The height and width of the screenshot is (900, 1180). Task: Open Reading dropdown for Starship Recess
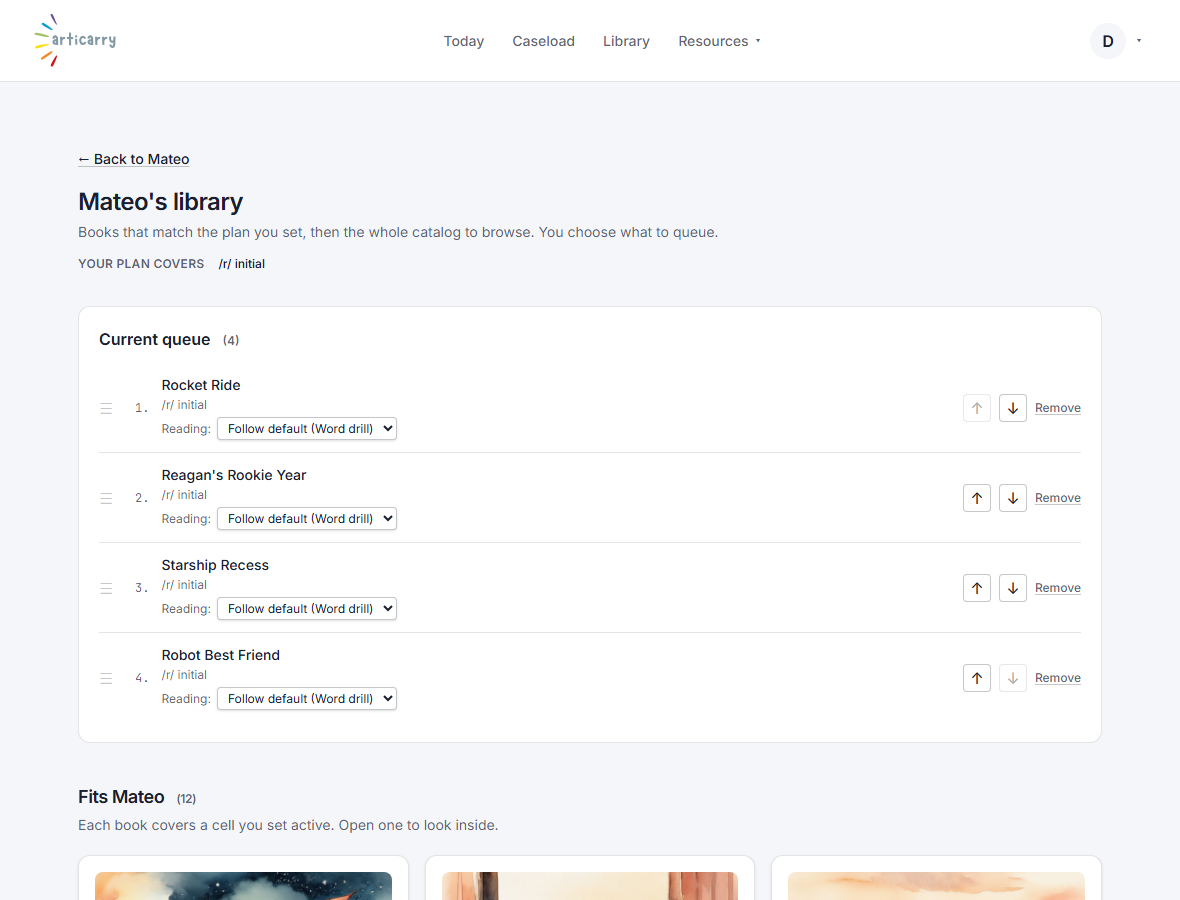coord(306,609)
